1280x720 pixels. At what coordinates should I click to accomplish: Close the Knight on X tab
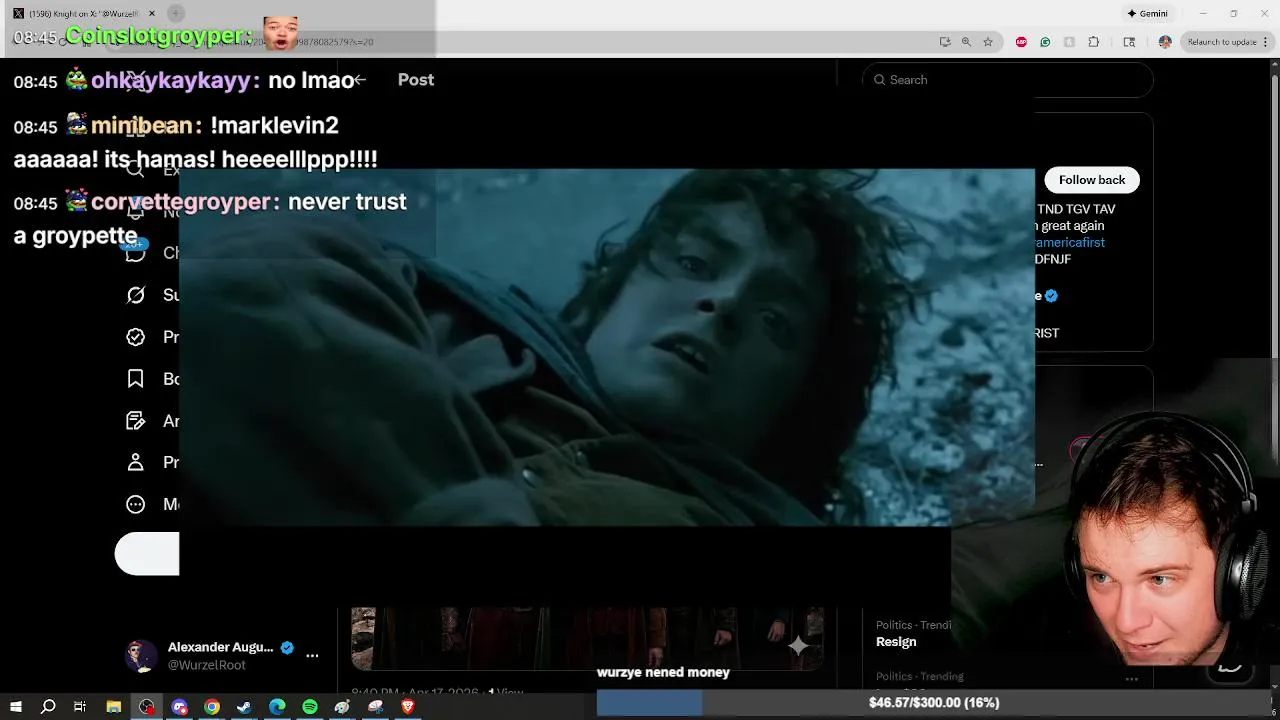point(152,14)
